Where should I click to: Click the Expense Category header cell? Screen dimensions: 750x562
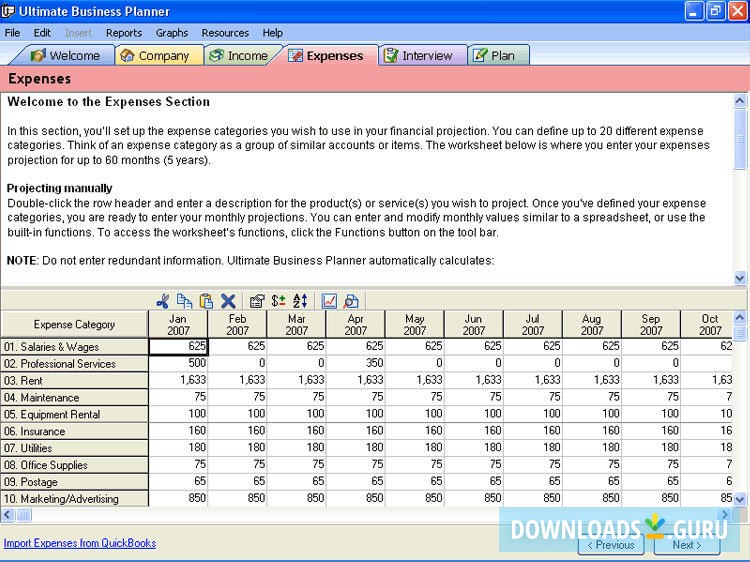pyautogui.click(x=75, y=324)
